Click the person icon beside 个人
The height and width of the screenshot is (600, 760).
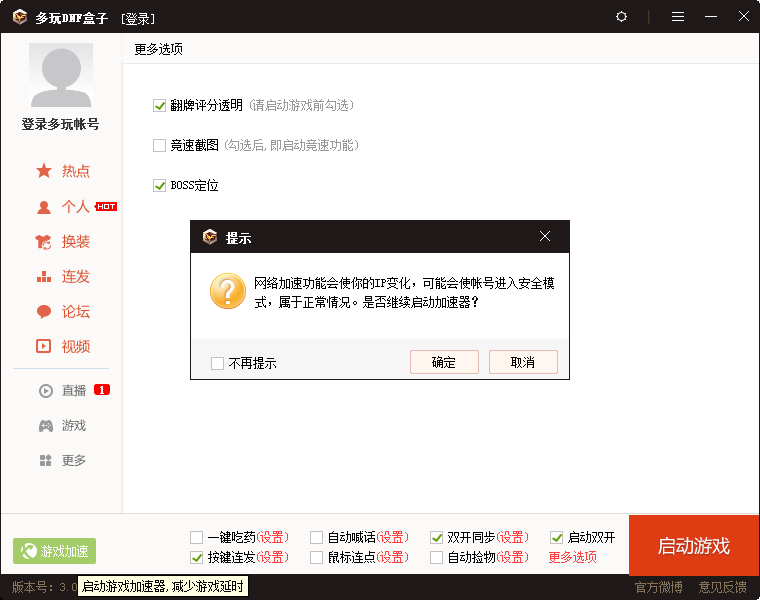44,207
